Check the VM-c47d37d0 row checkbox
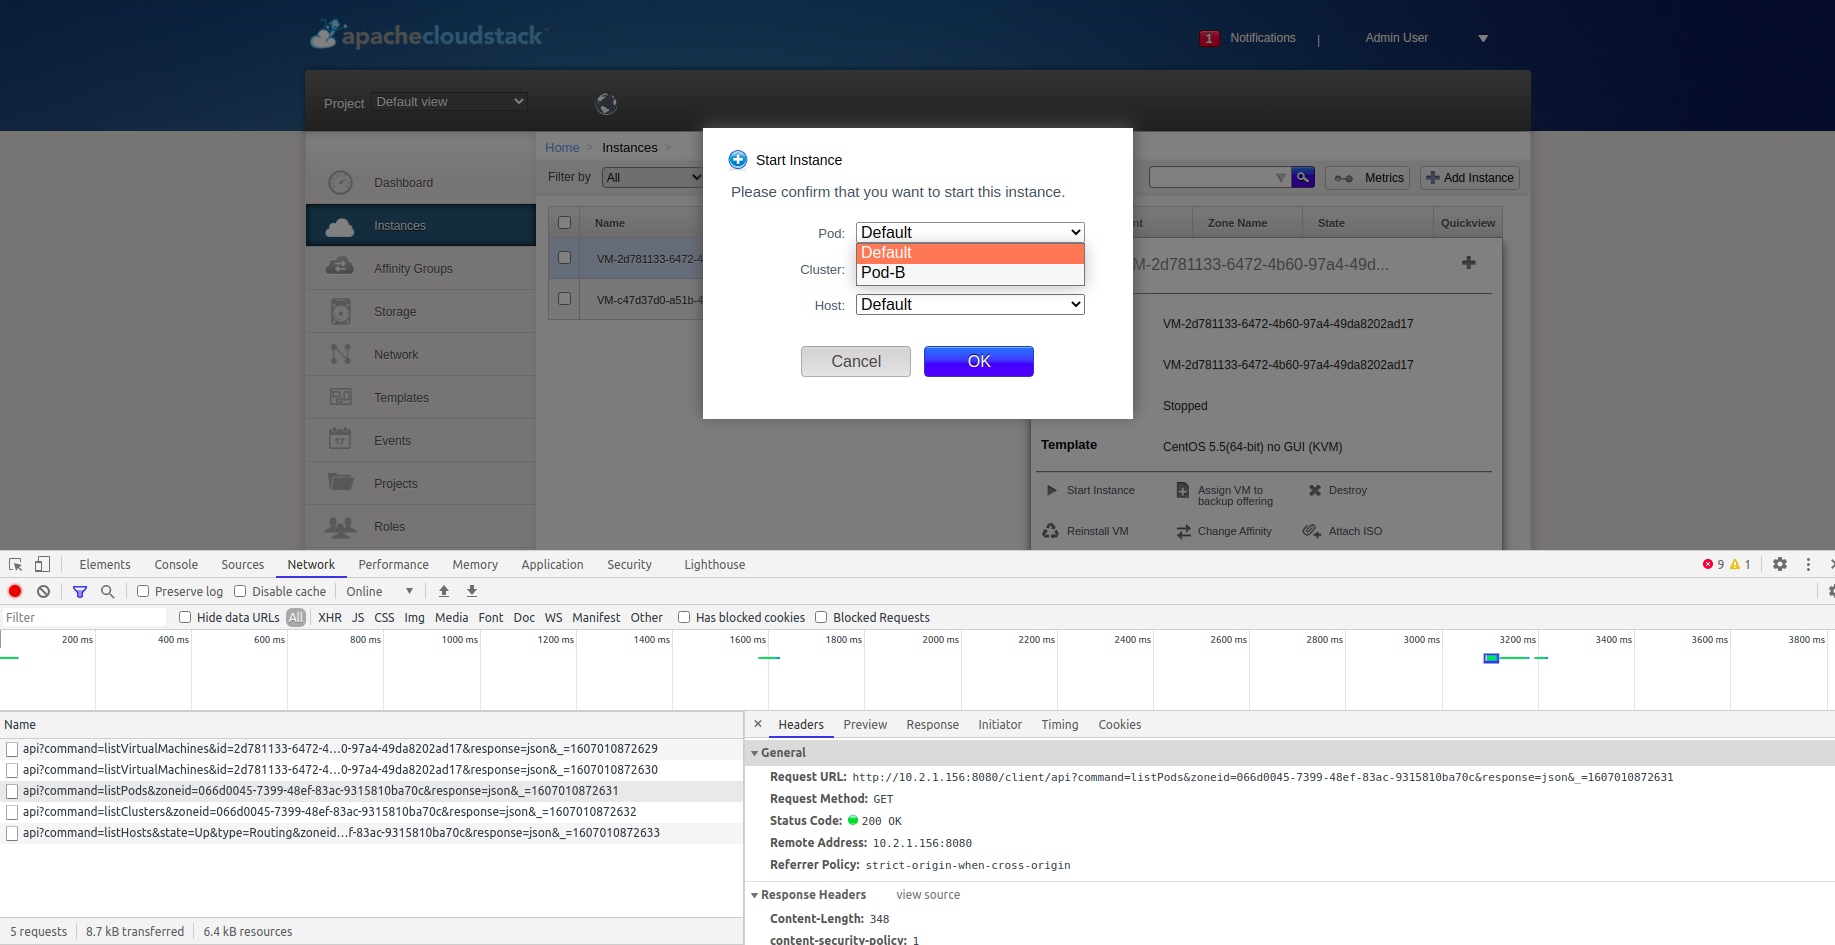 (x=565, y=299)
